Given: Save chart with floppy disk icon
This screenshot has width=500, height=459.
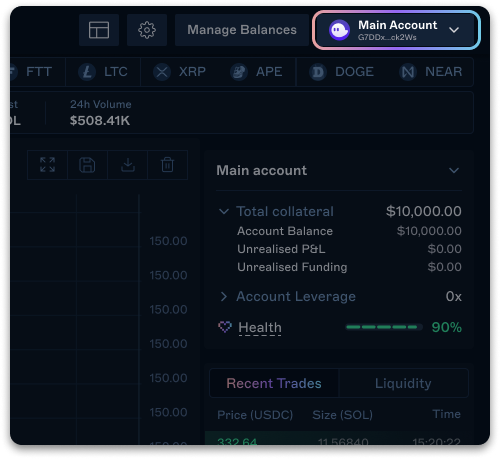Looking at the screenshot, I should pyautogui.click(x=87, y=165).
